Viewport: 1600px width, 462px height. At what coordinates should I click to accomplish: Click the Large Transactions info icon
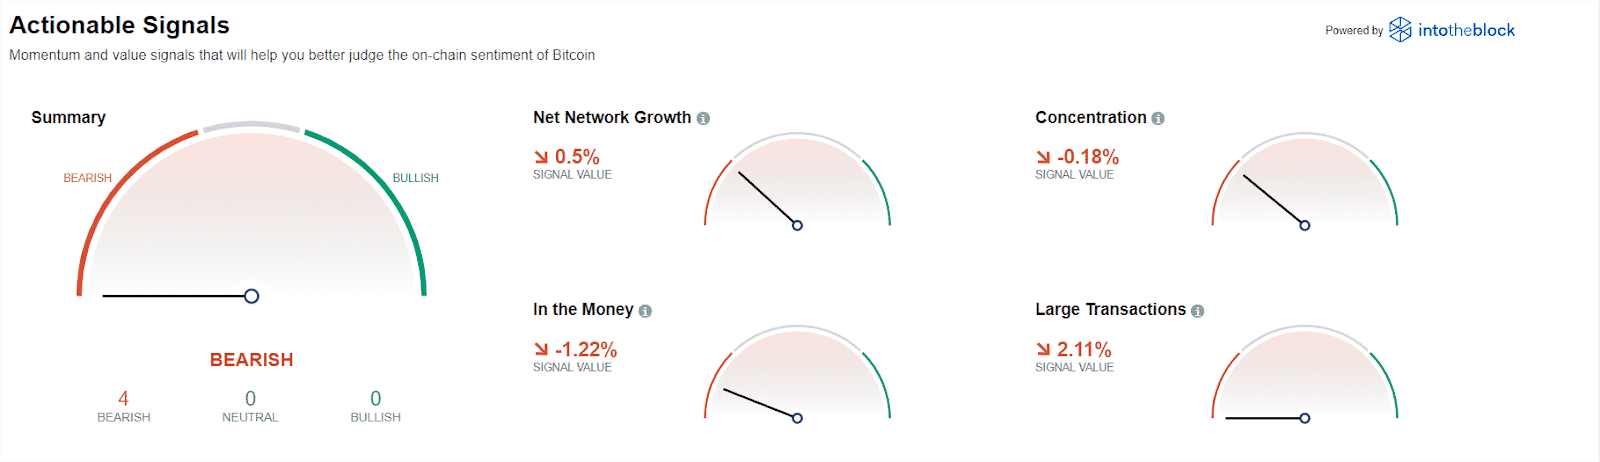pyautogui.click(x=1198, y=311)
